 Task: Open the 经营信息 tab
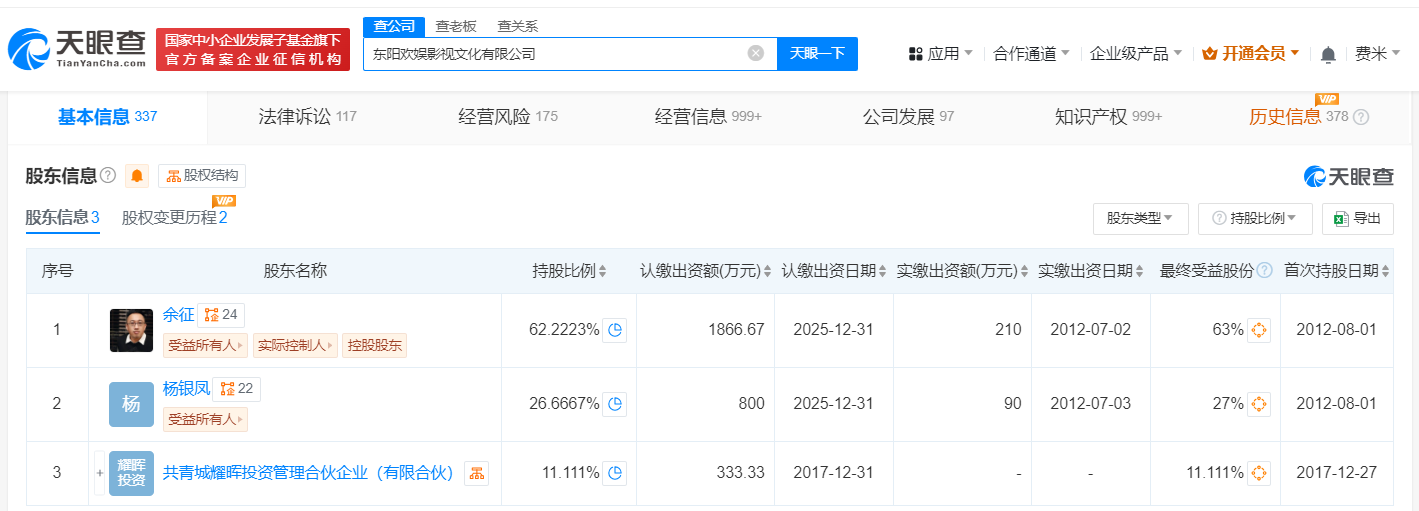click(x=708, y=117)
